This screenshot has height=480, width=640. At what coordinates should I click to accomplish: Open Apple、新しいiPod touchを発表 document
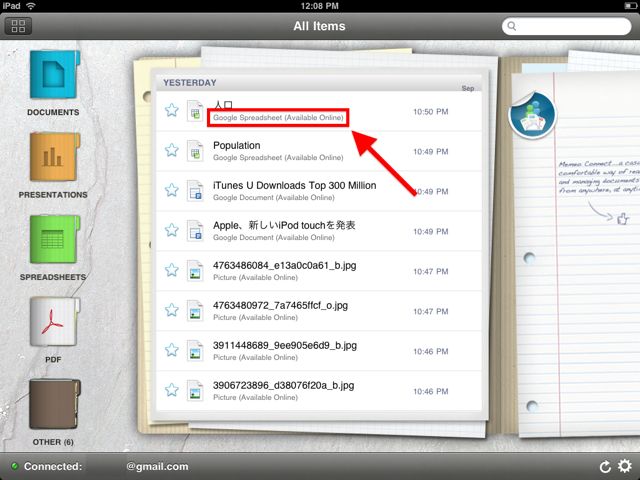click(284, 225)
